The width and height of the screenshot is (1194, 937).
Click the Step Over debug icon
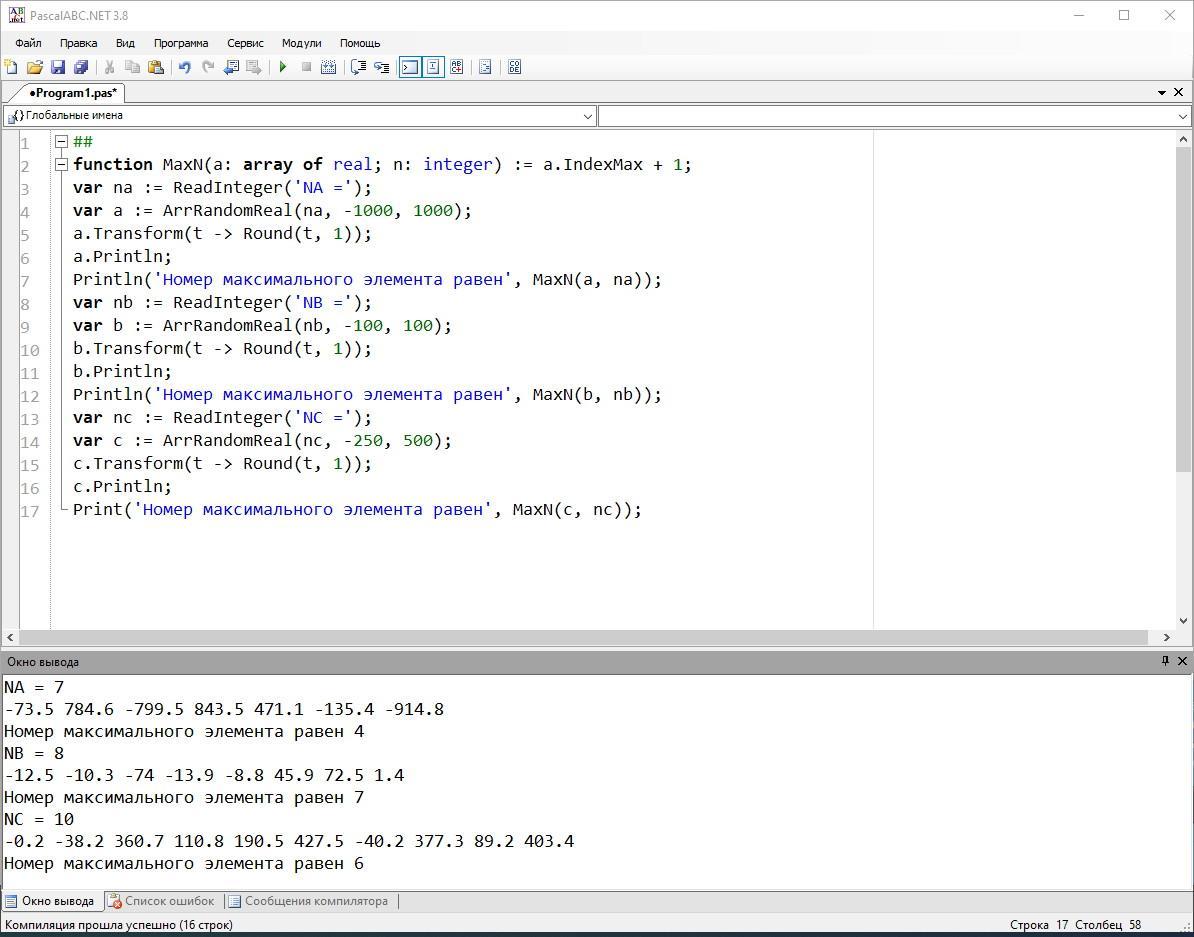coord(381,67)
